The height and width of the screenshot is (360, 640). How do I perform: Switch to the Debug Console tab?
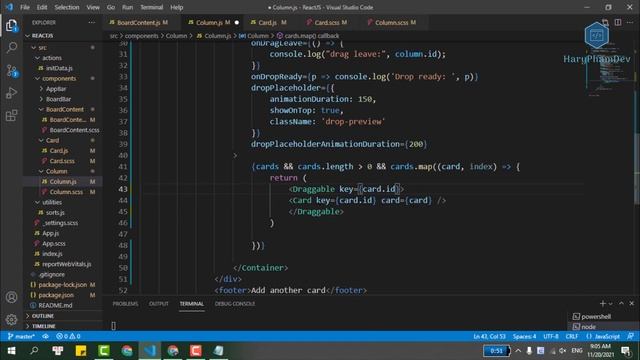(235, 304)
